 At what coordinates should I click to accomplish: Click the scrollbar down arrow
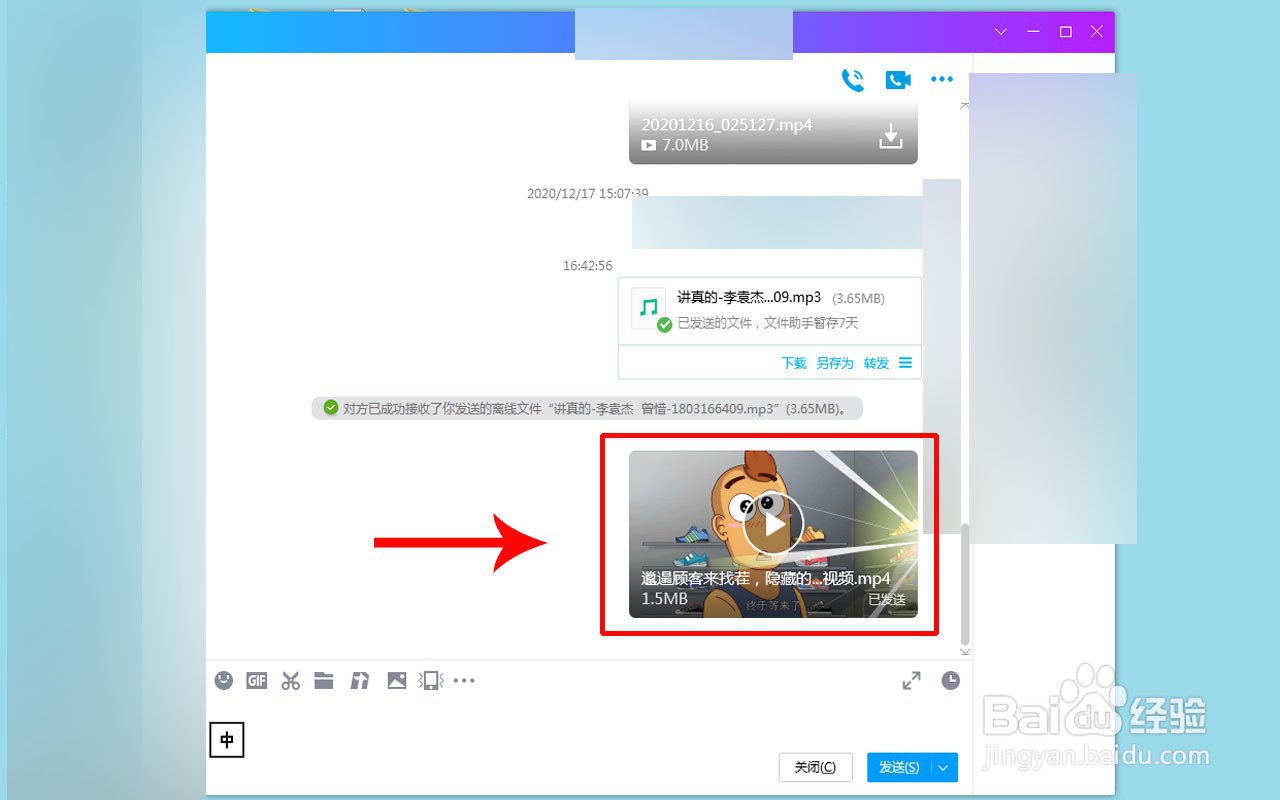point(965,652)
